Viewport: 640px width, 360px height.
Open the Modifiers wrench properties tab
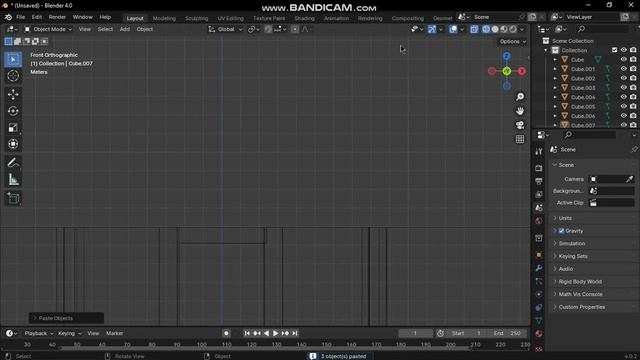click(x=539, y=268)
